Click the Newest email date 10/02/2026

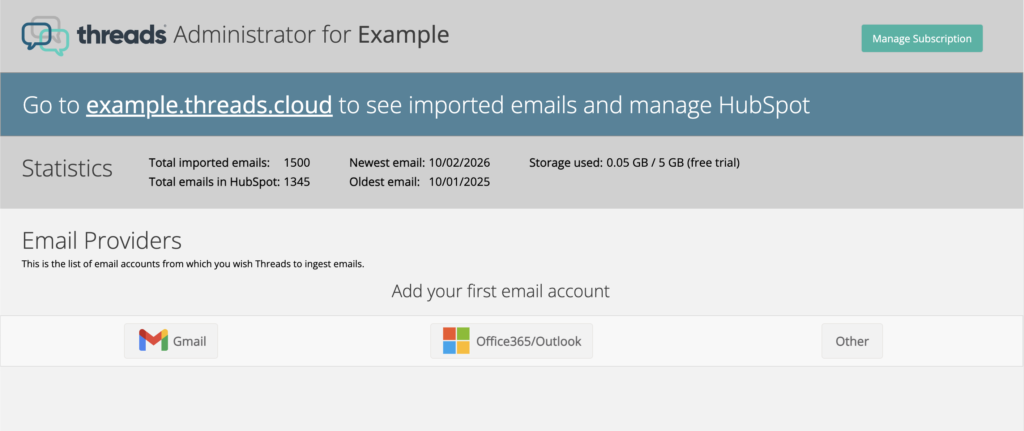coord(459,162)
